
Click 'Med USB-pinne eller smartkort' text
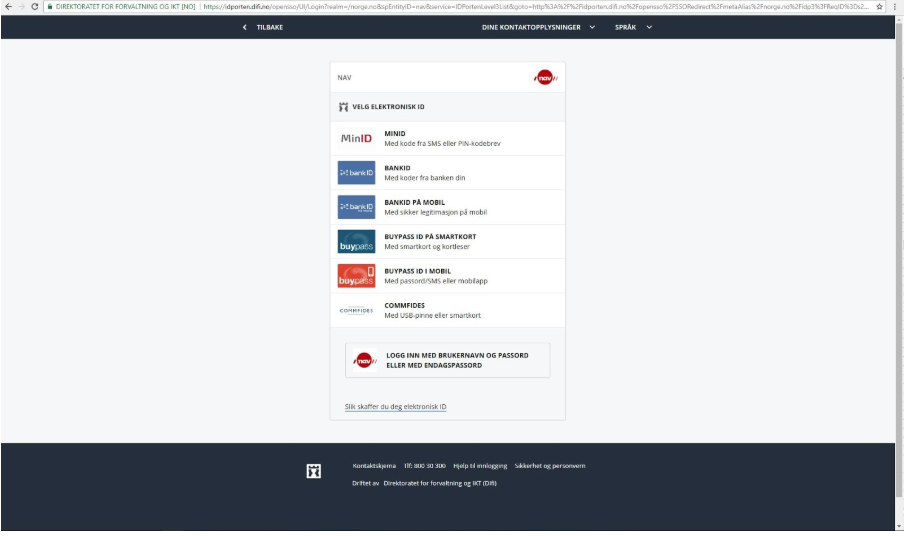click(433, 316)
